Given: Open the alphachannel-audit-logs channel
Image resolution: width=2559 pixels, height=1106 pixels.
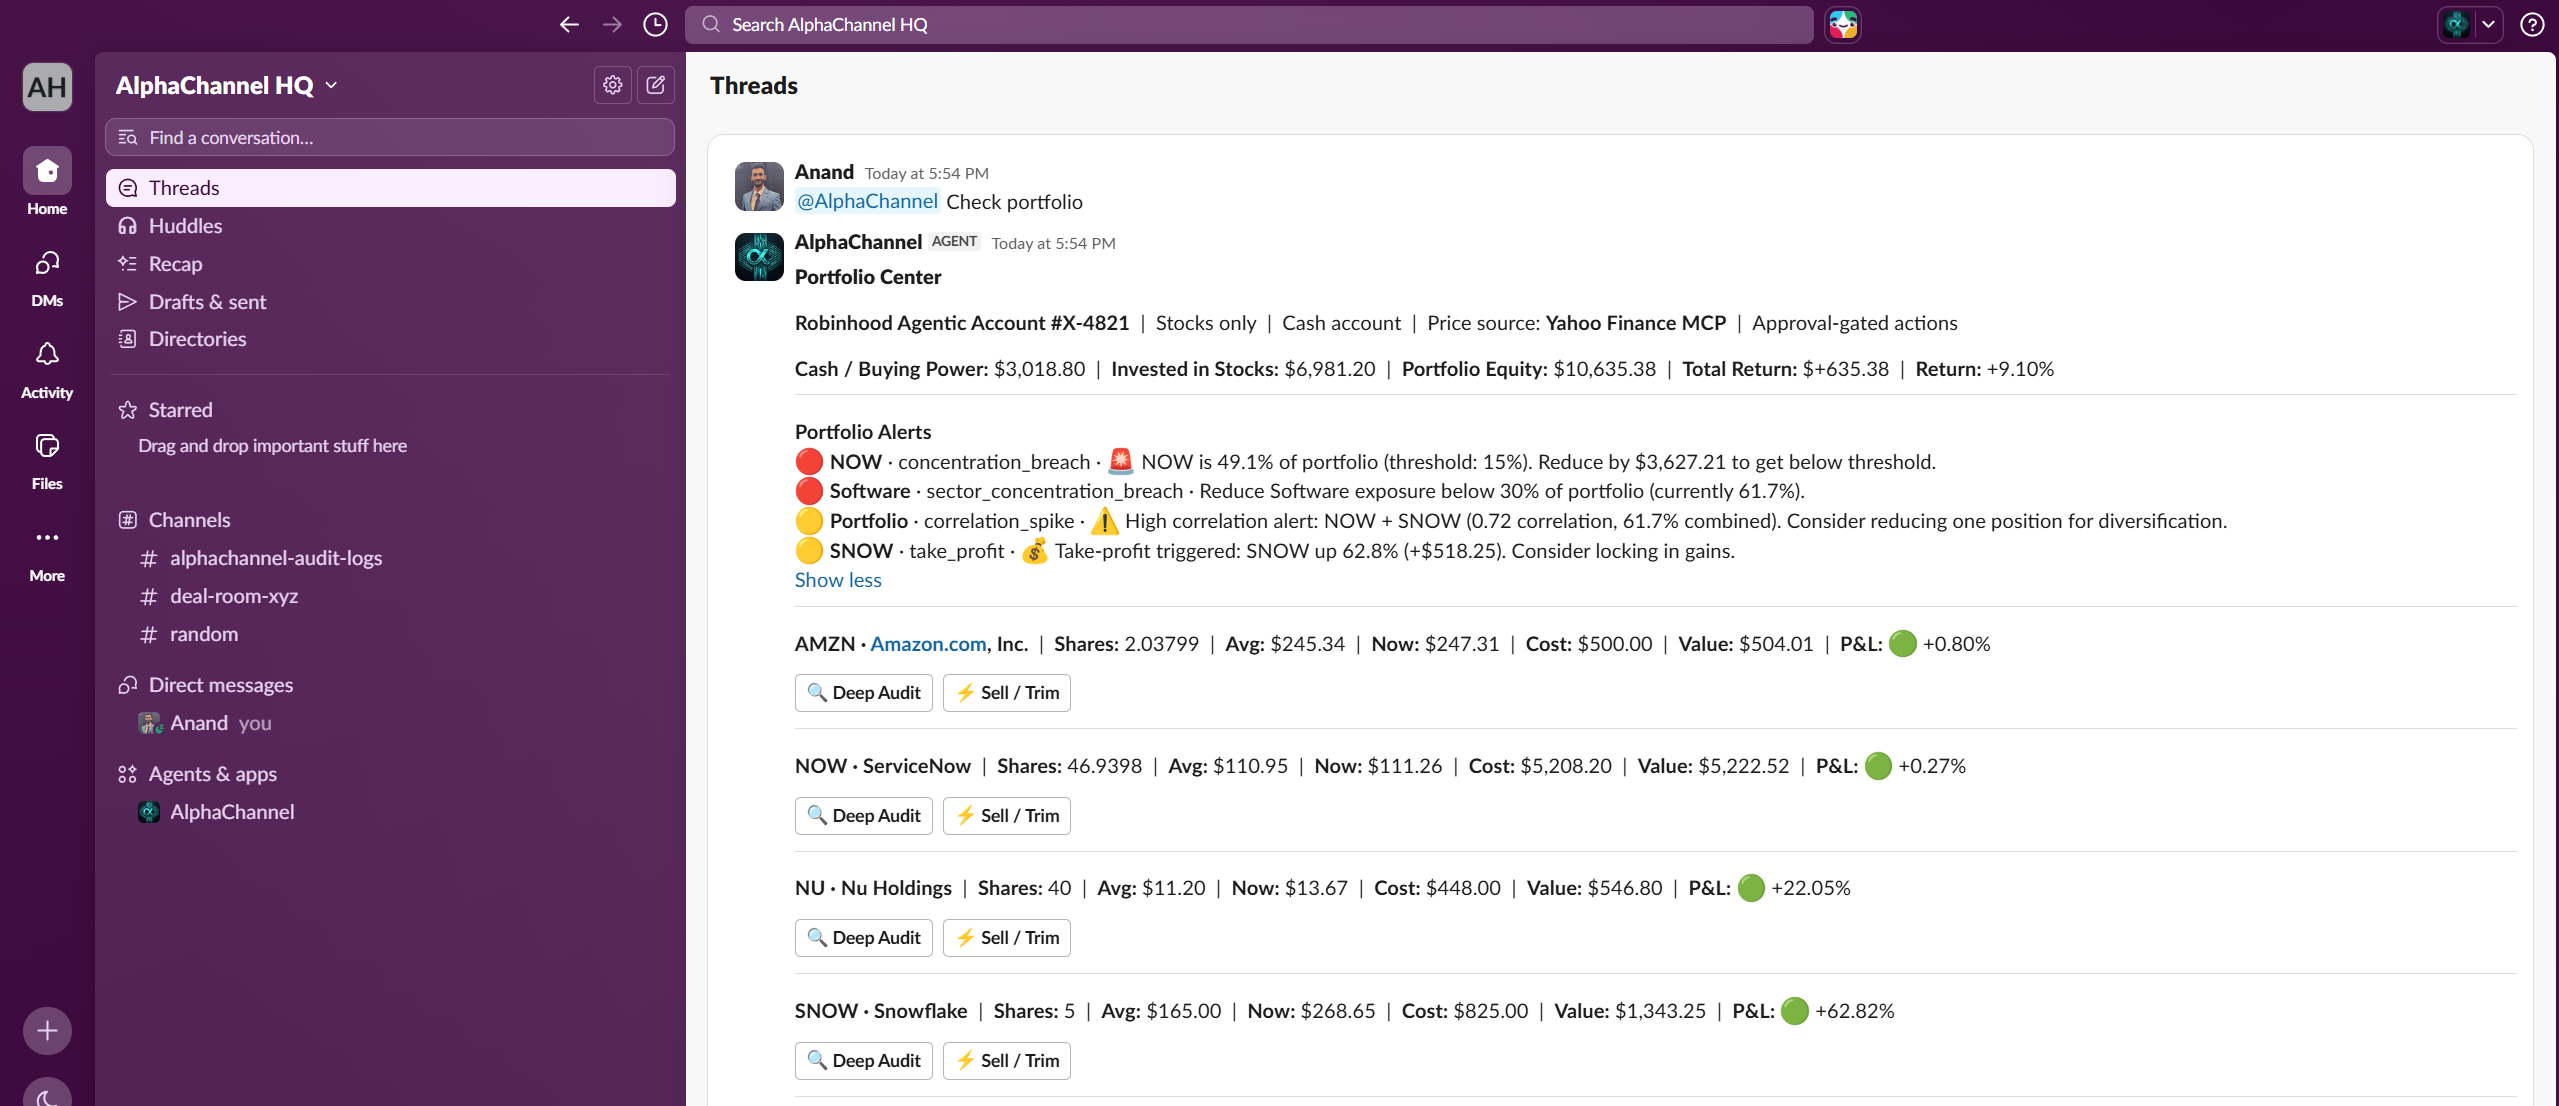Looking at the screenshot, I should pos(390,558).
